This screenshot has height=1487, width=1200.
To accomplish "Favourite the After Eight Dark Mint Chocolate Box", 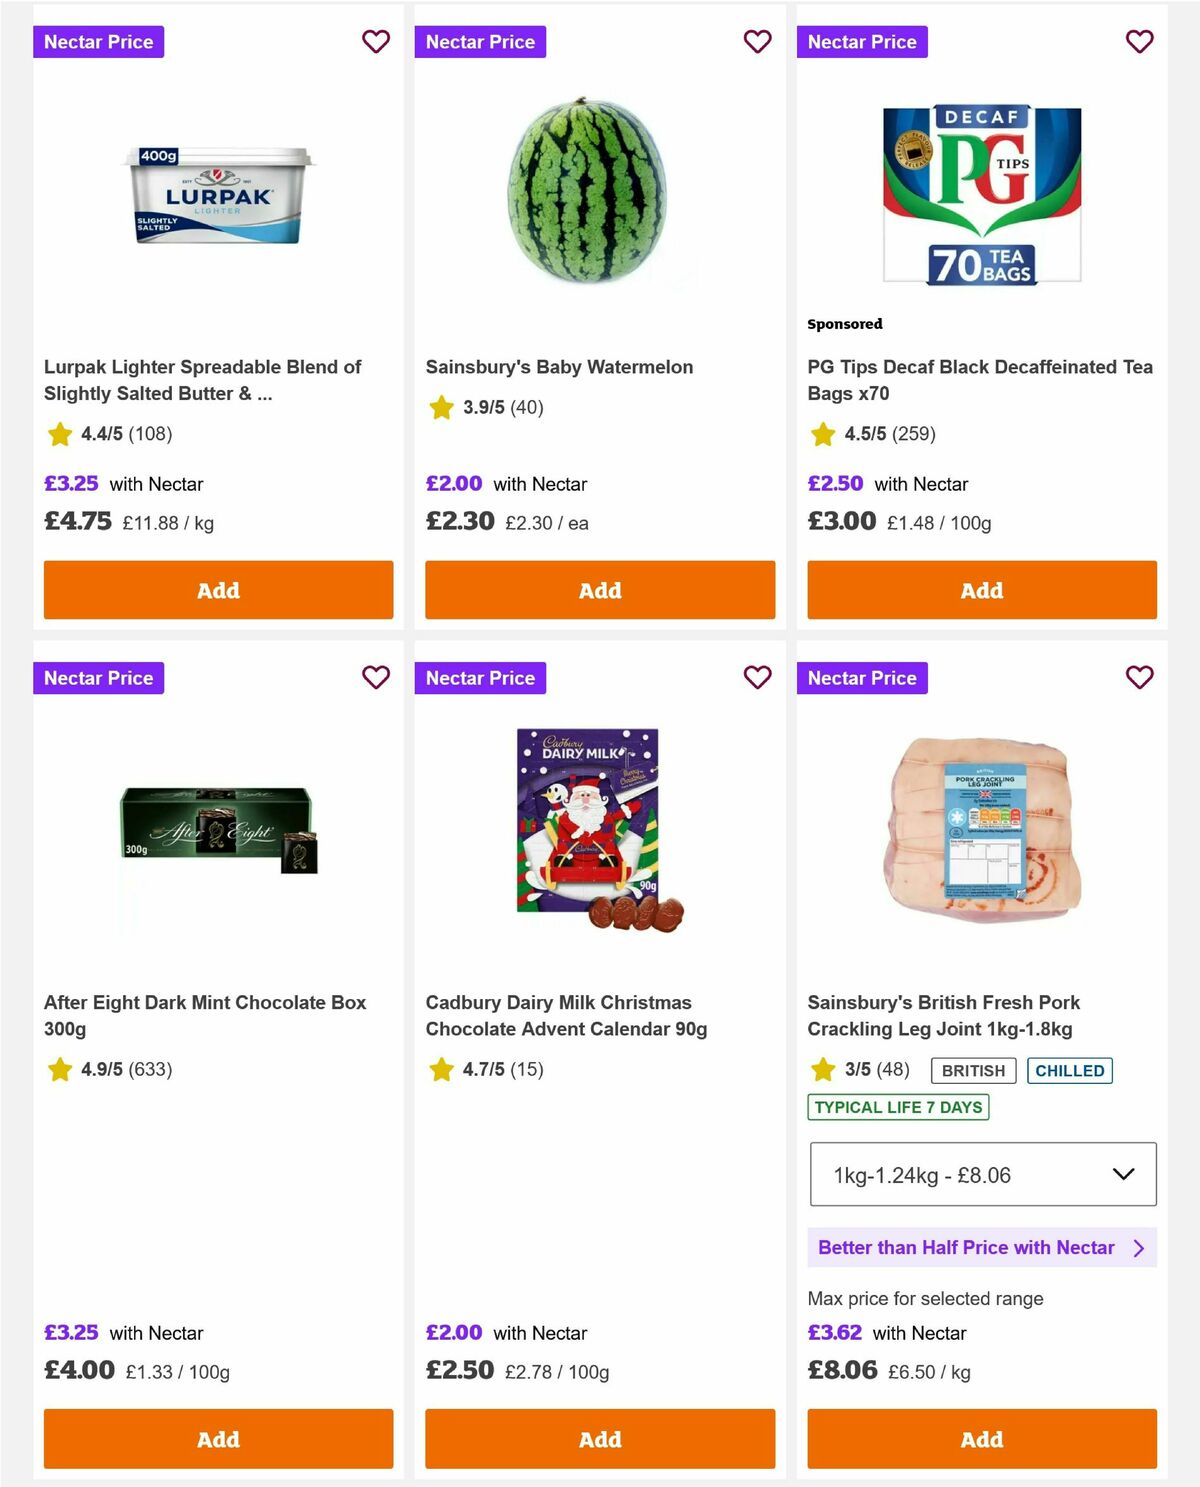I will click(376, 678).
